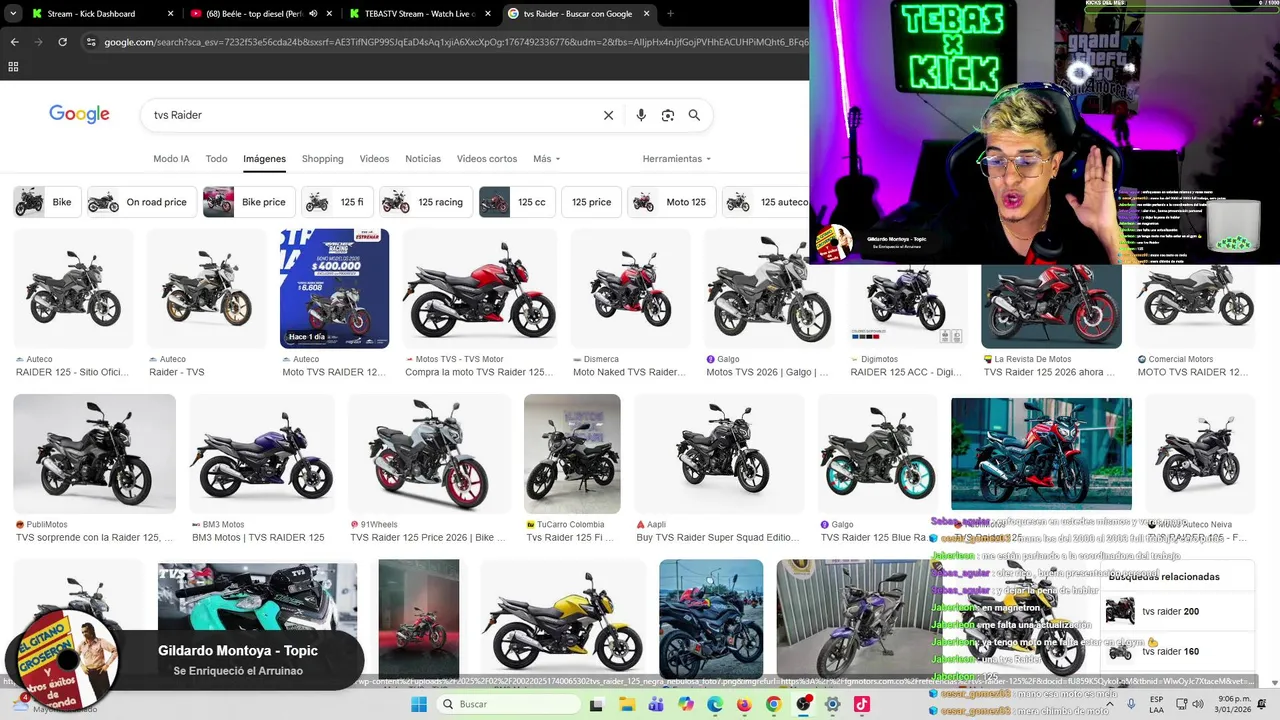Open Settings gear from the taskbar
Viewport: 1280px width, 720px height.
click(x=832, y=704)
